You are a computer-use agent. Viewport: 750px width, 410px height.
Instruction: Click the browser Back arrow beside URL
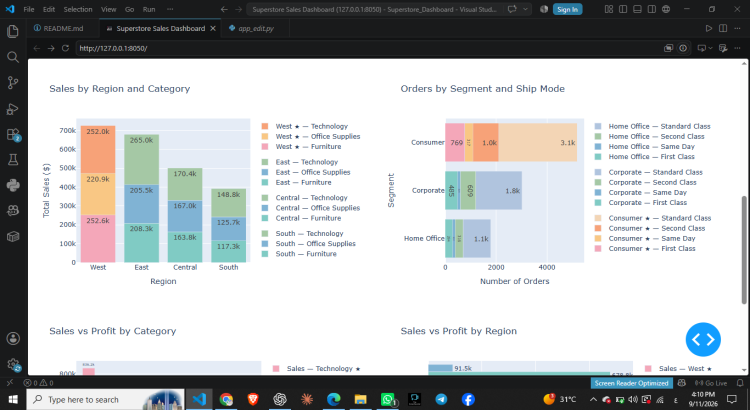(37, 48)
